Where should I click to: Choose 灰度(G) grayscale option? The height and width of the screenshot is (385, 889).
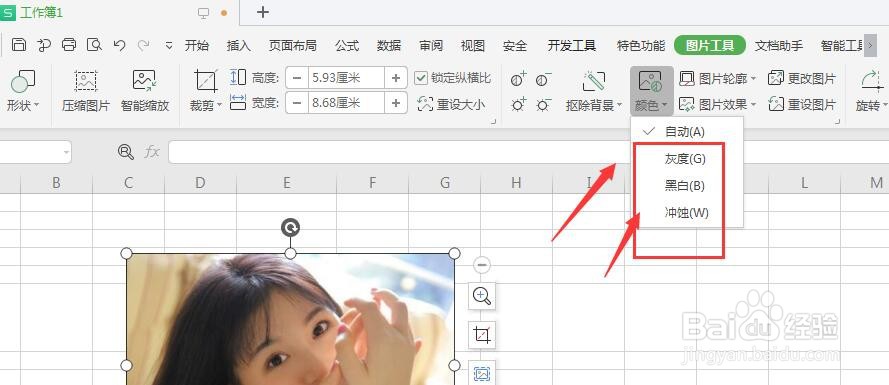(x=687, y=159)
